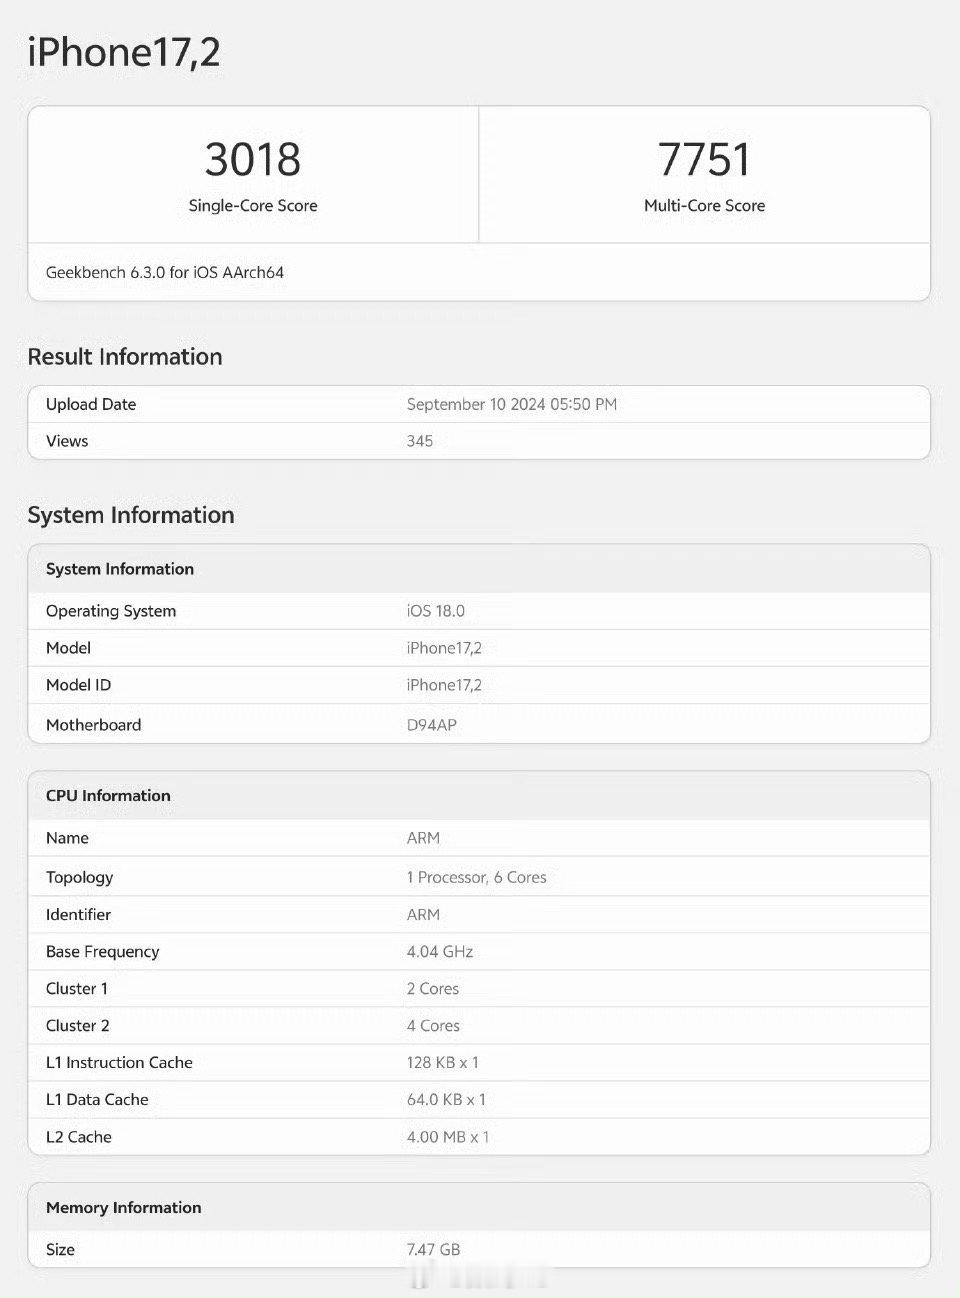Click the Model ID value iPhone17,2
The image size is (960, 1298).
click(x=444, y=685)
